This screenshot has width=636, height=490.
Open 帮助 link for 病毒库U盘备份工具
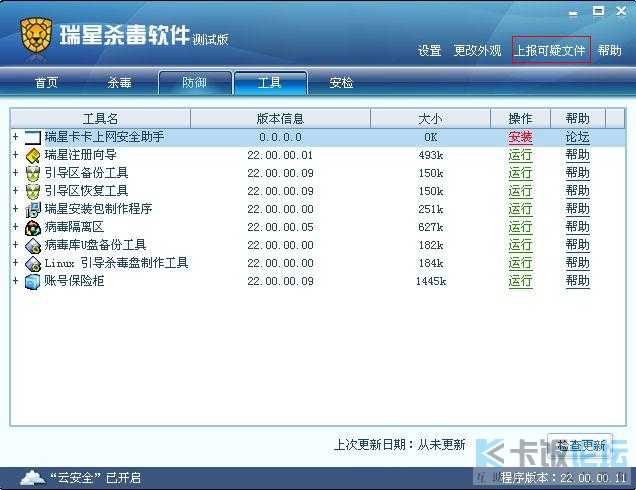coord(578,245)
